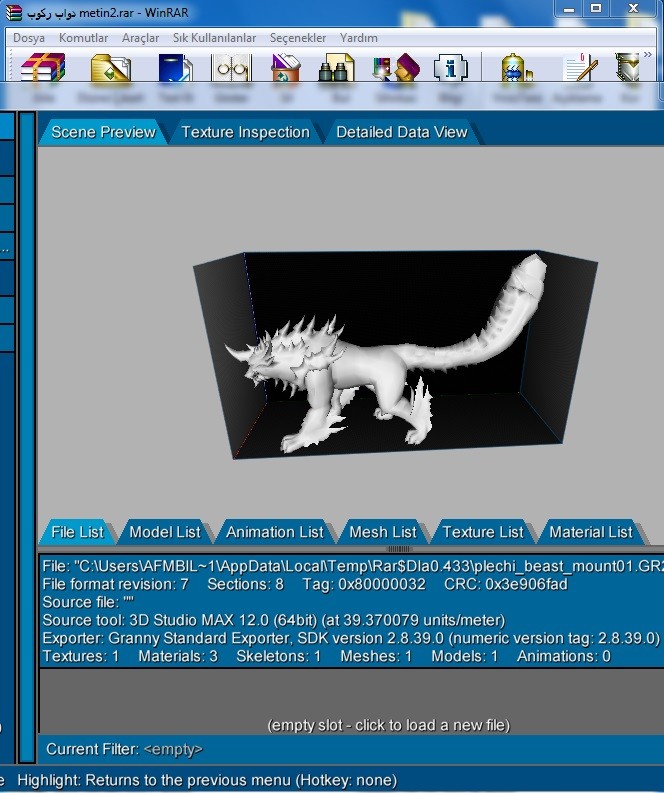Click the splitter grip below the list tabs

tap(399, 549)
